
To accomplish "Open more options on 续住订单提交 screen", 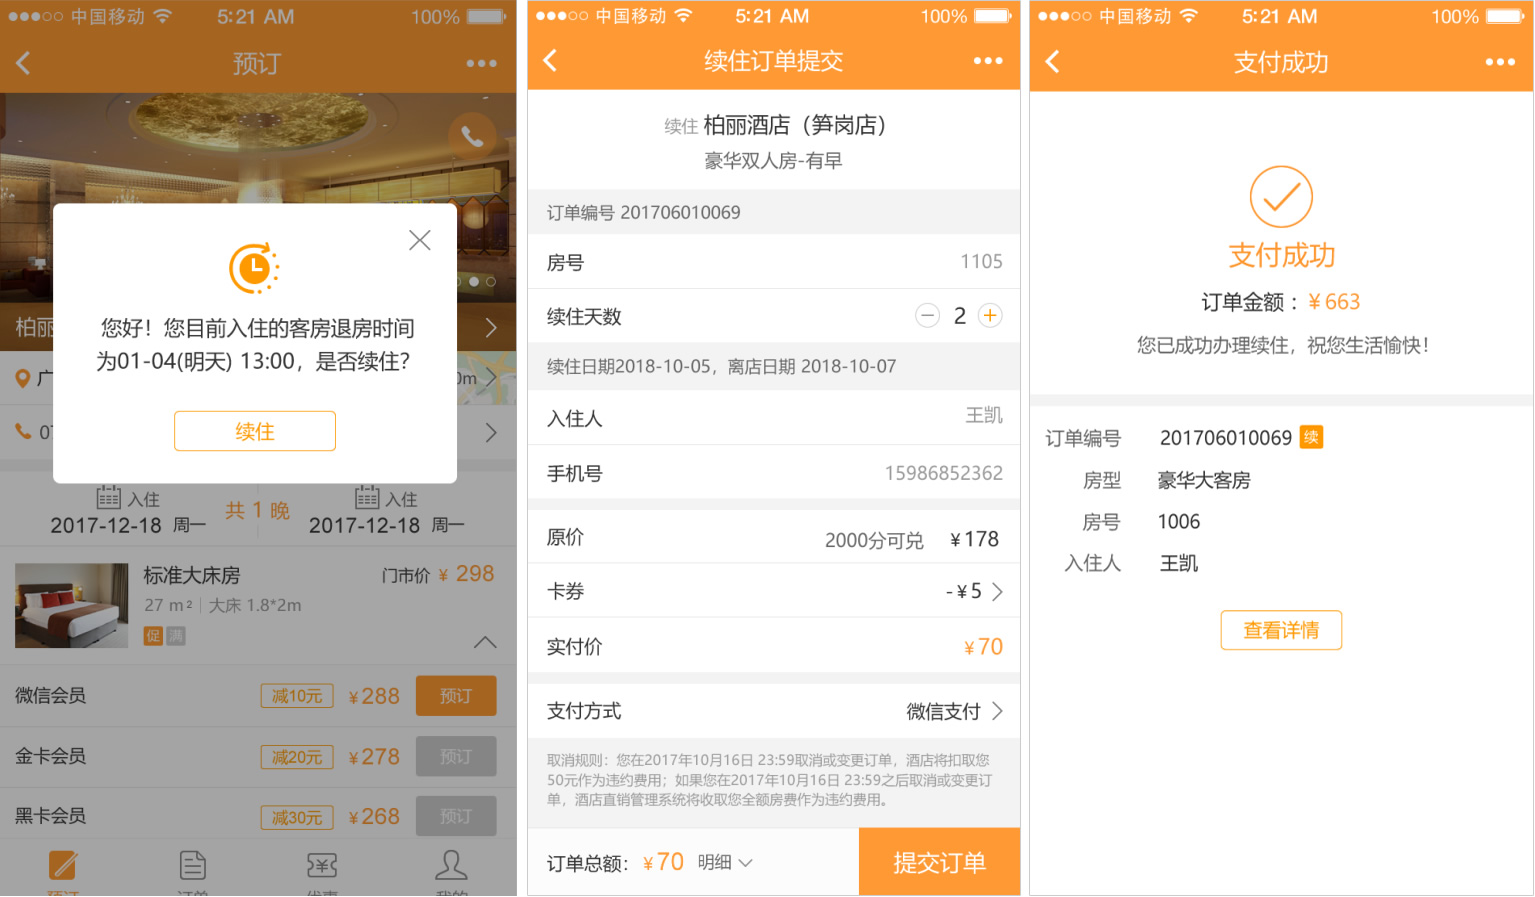I will (987, 61).
